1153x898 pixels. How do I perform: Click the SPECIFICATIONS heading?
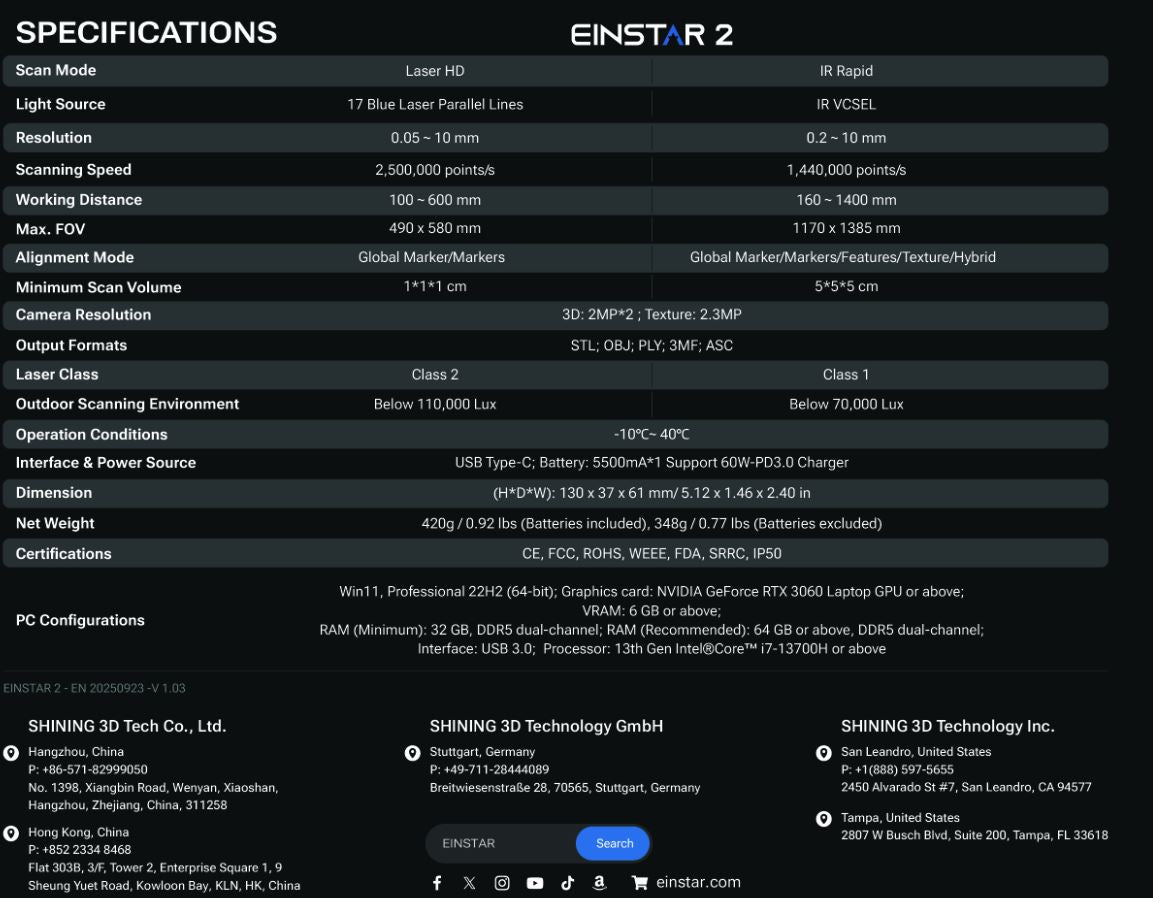click(x=146, y=32)
